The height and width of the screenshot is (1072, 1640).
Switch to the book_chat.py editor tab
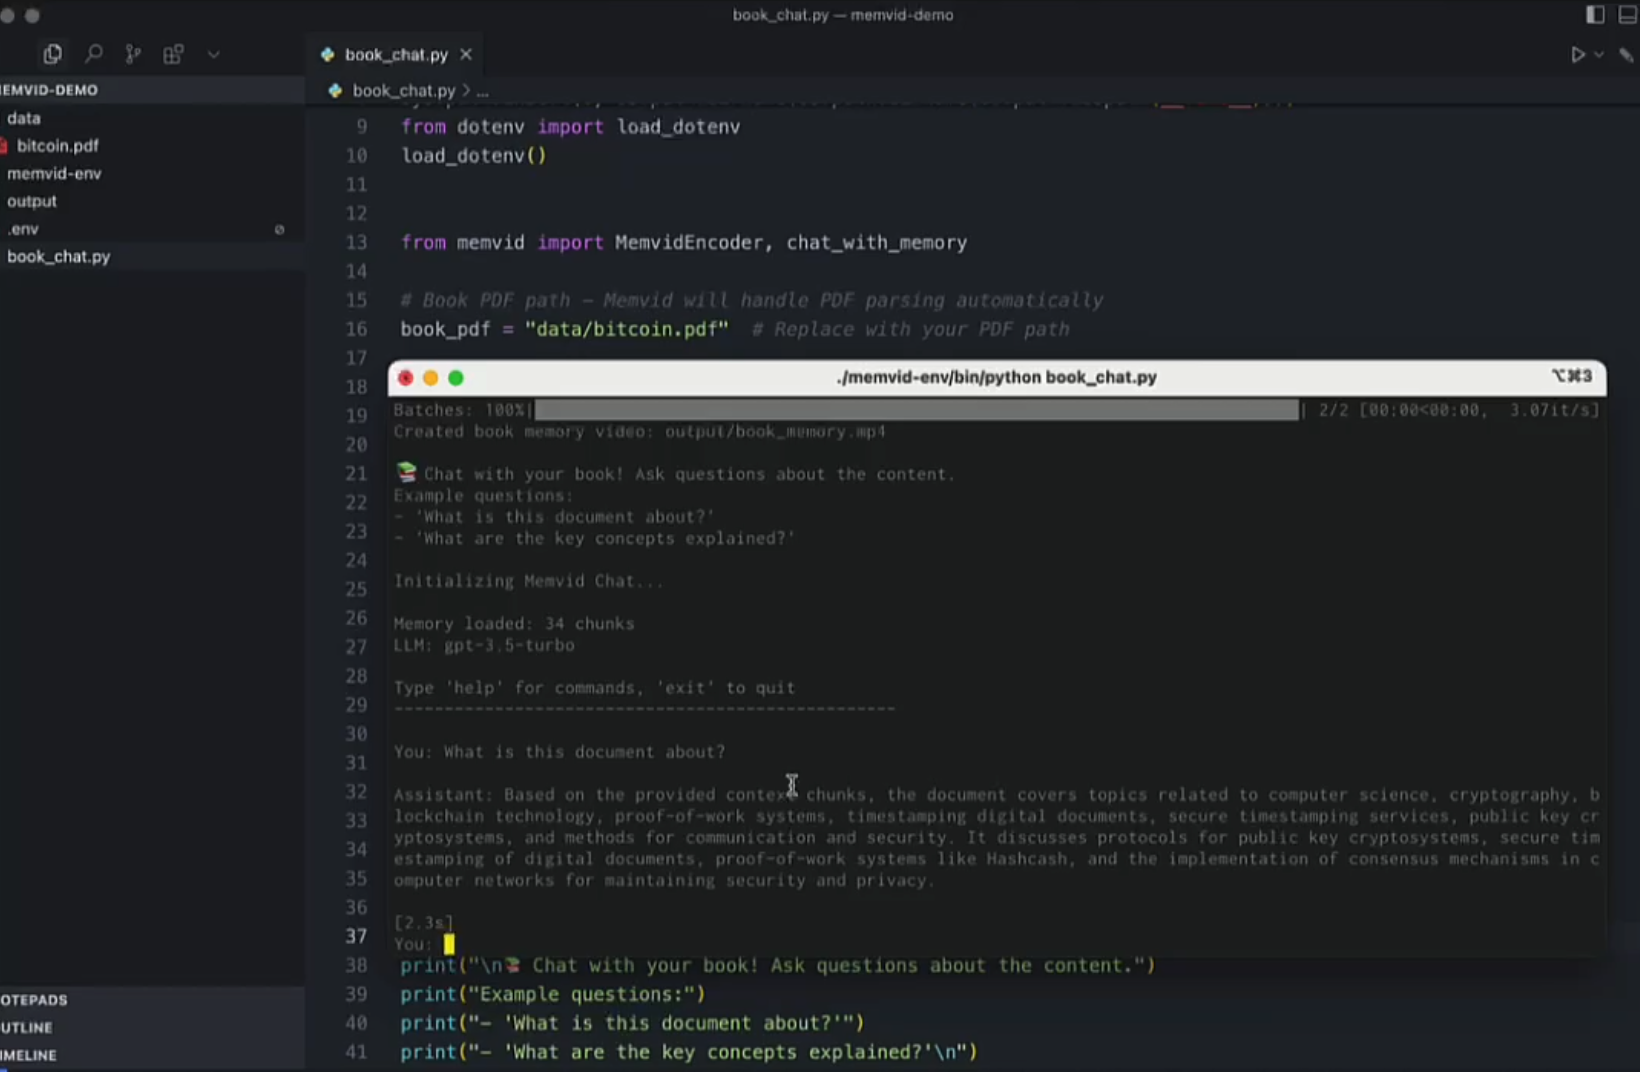[x=396, y=55]
